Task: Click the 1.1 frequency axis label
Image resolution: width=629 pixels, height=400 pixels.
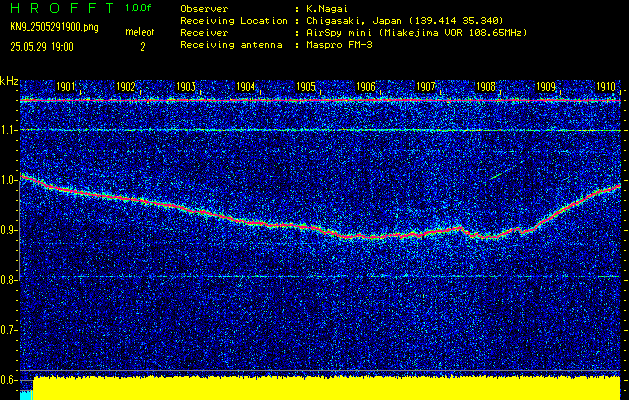Action: pos(8,130)
